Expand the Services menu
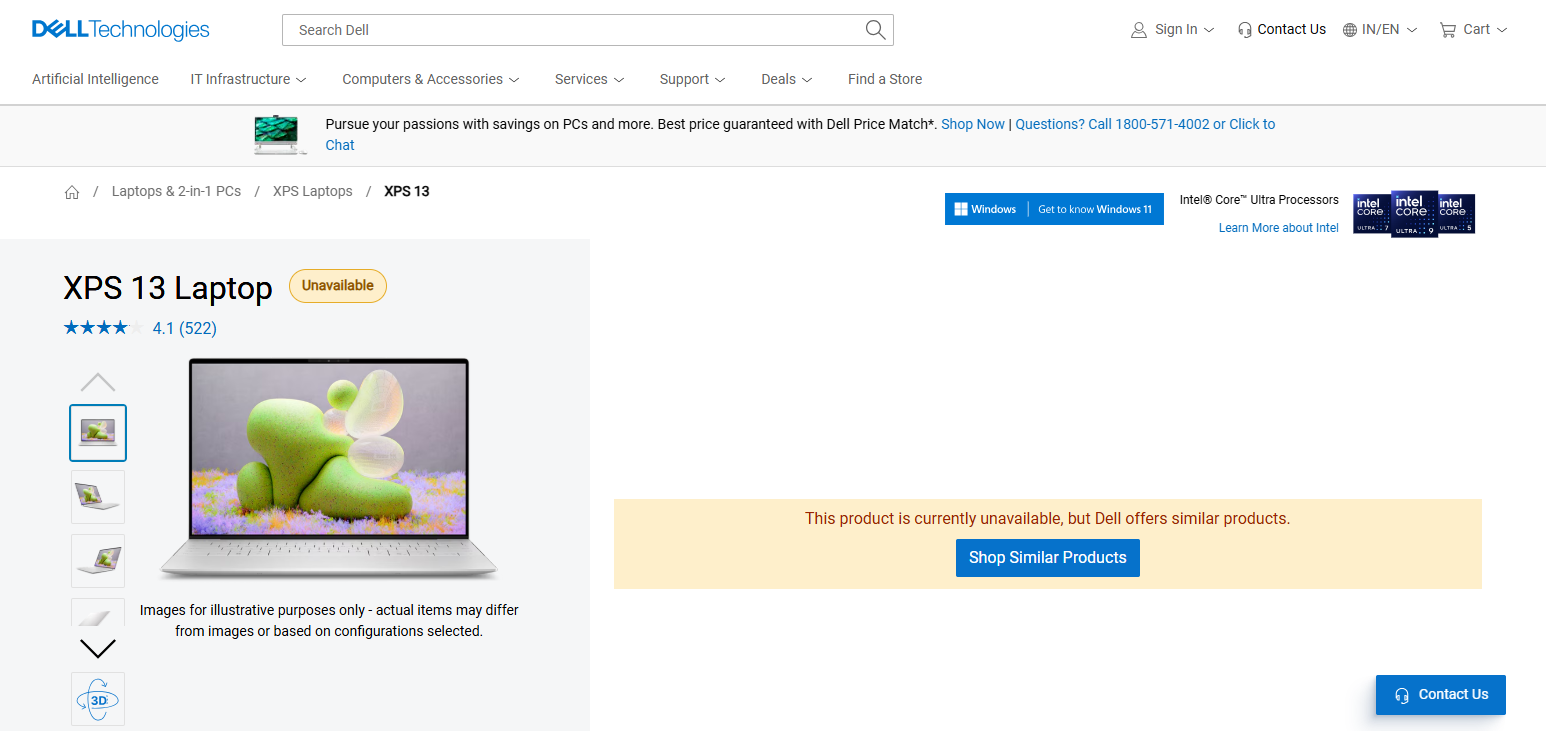 (x=590, y=79)
